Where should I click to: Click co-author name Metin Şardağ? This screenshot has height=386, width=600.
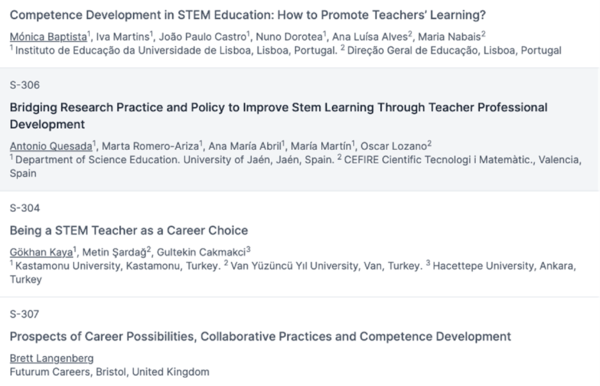[114, 252]
